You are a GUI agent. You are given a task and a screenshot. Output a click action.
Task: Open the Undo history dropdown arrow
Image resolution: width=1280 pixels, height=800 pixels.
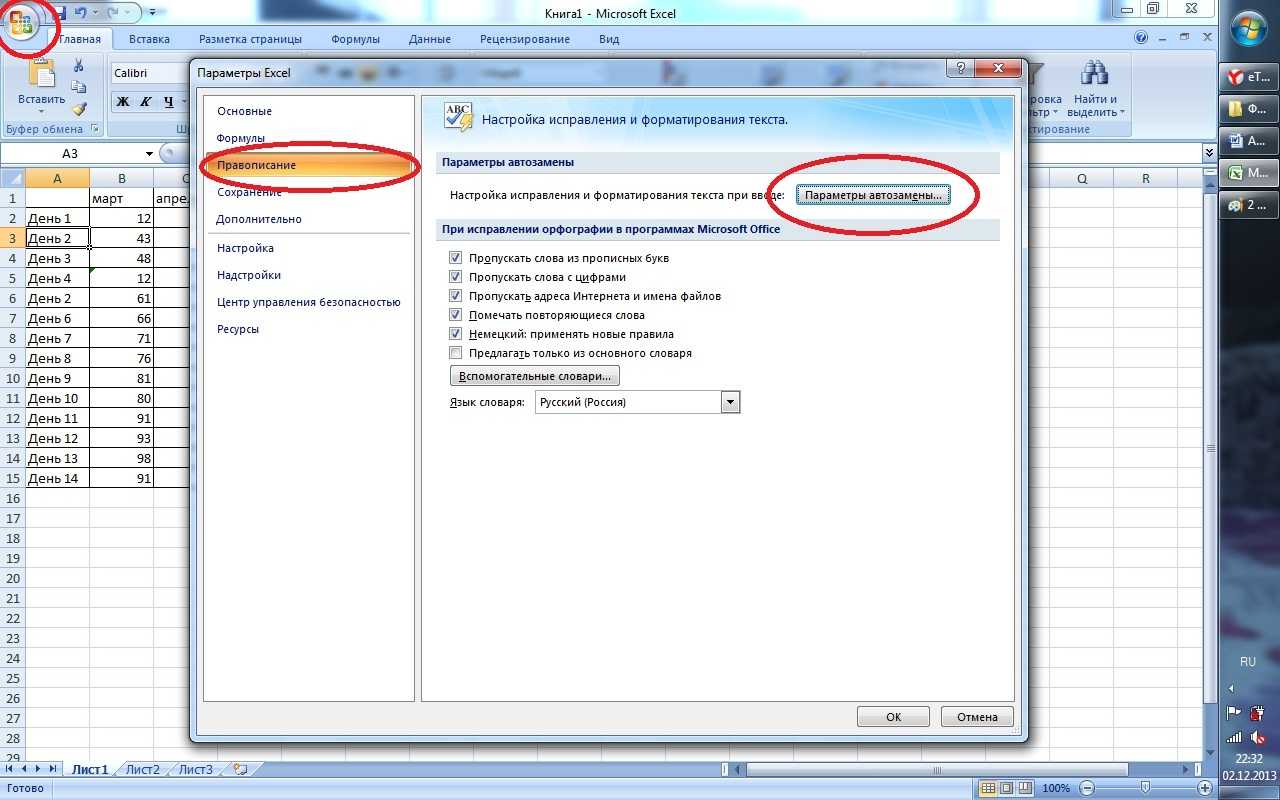[x=94, y=13]
